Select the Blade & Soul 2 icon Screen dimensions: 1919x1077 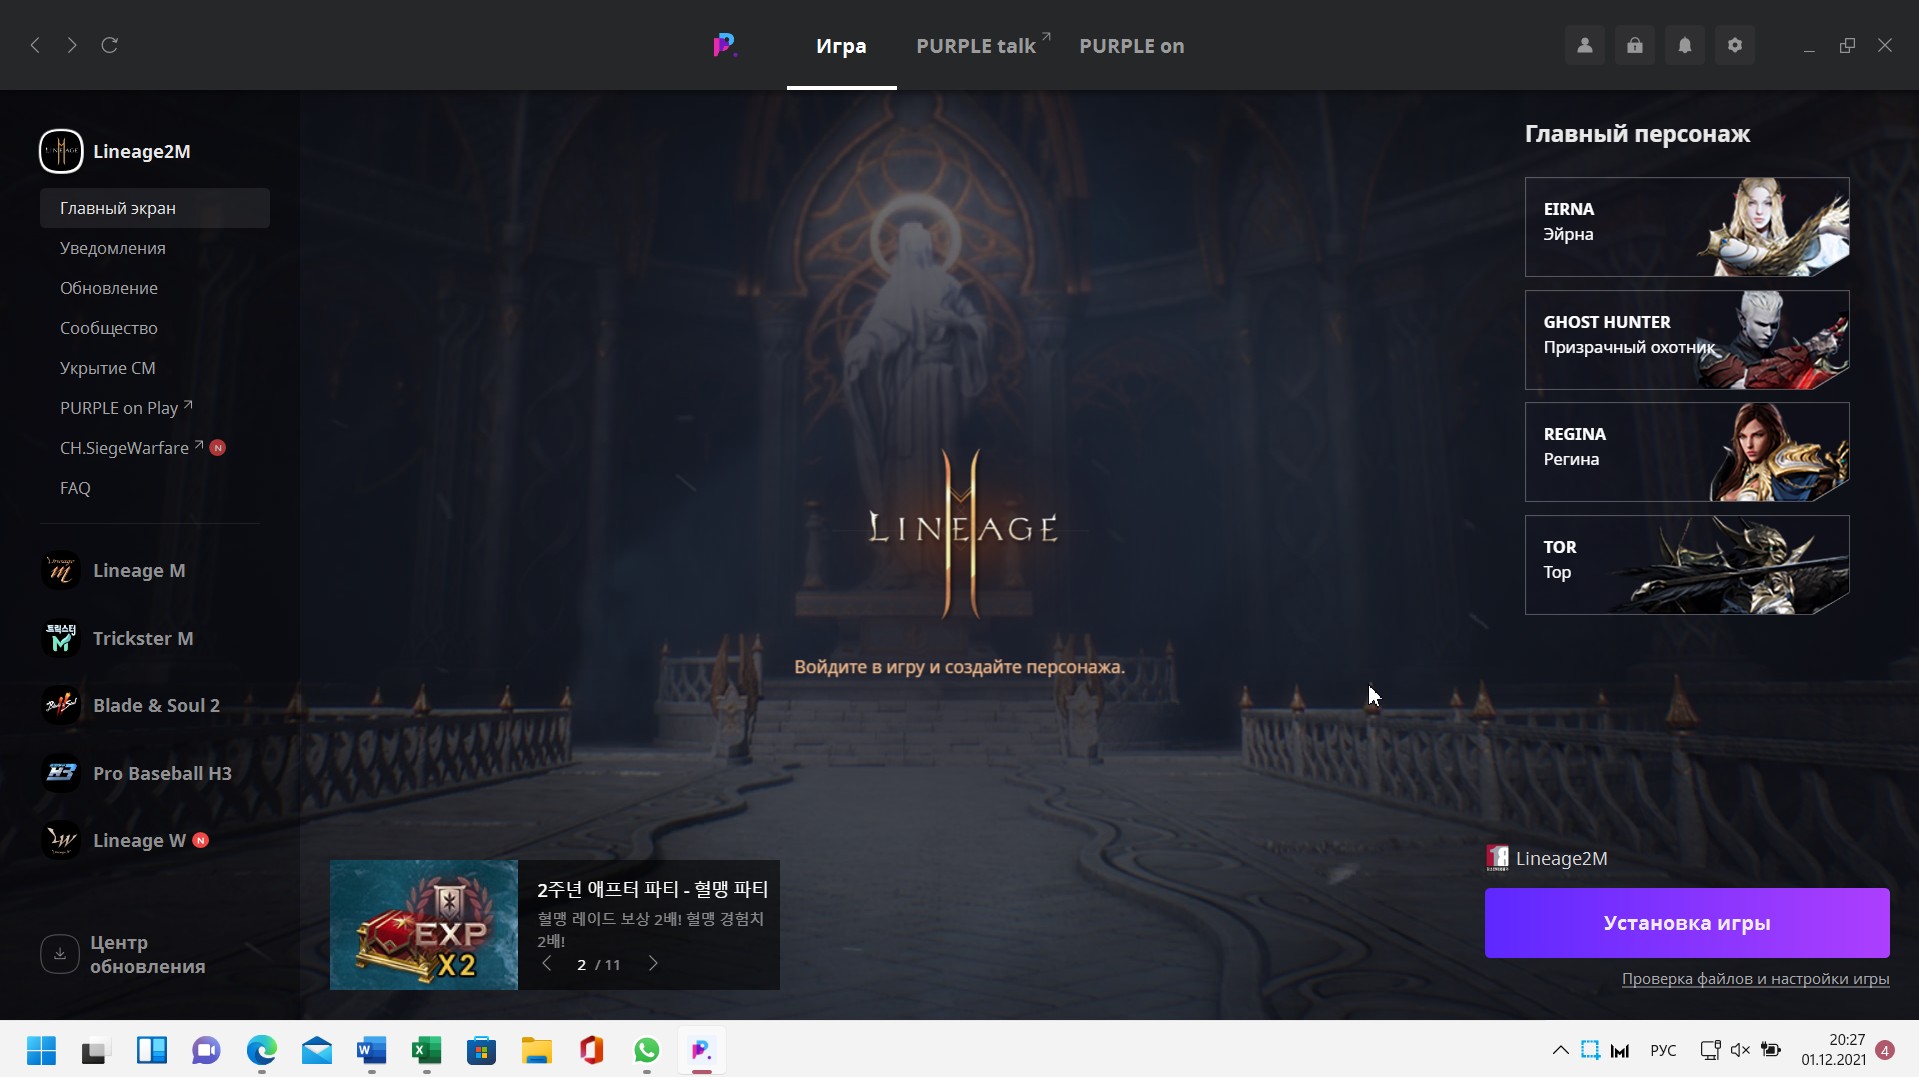click(x=61, y=705)
